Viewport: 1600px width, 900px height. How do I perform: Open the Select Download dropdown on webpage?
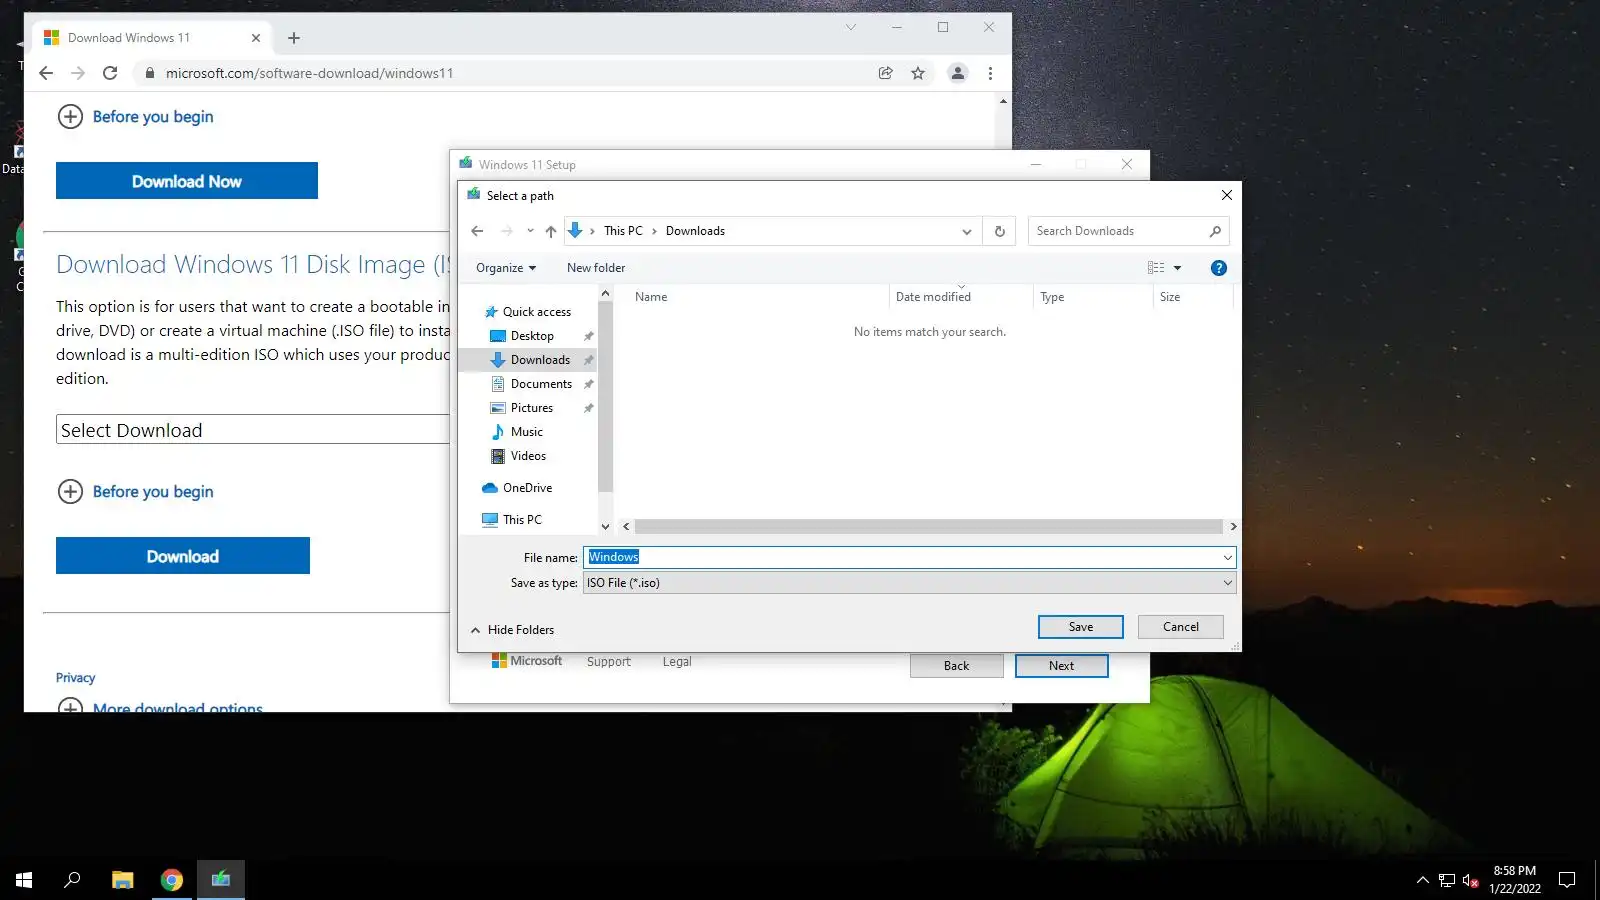pos(253,430)
